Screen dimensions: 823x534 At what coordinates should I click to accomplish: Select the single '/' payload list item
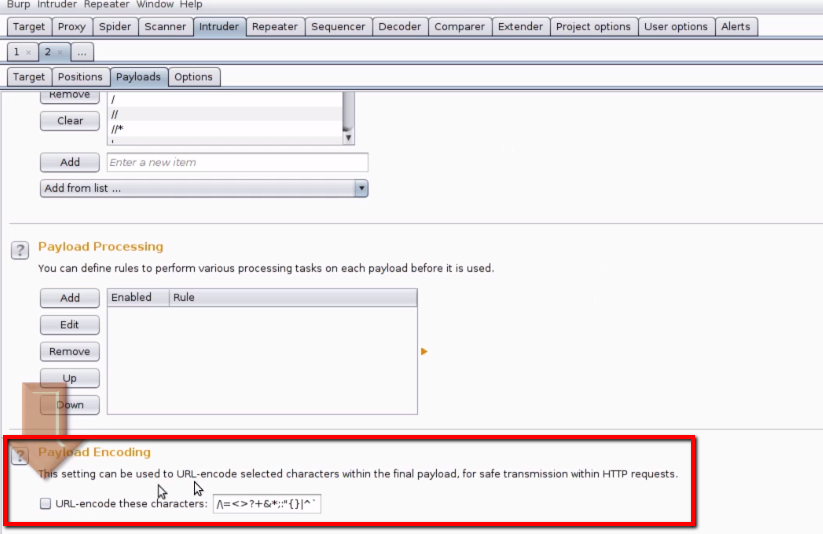coord(225,99)
